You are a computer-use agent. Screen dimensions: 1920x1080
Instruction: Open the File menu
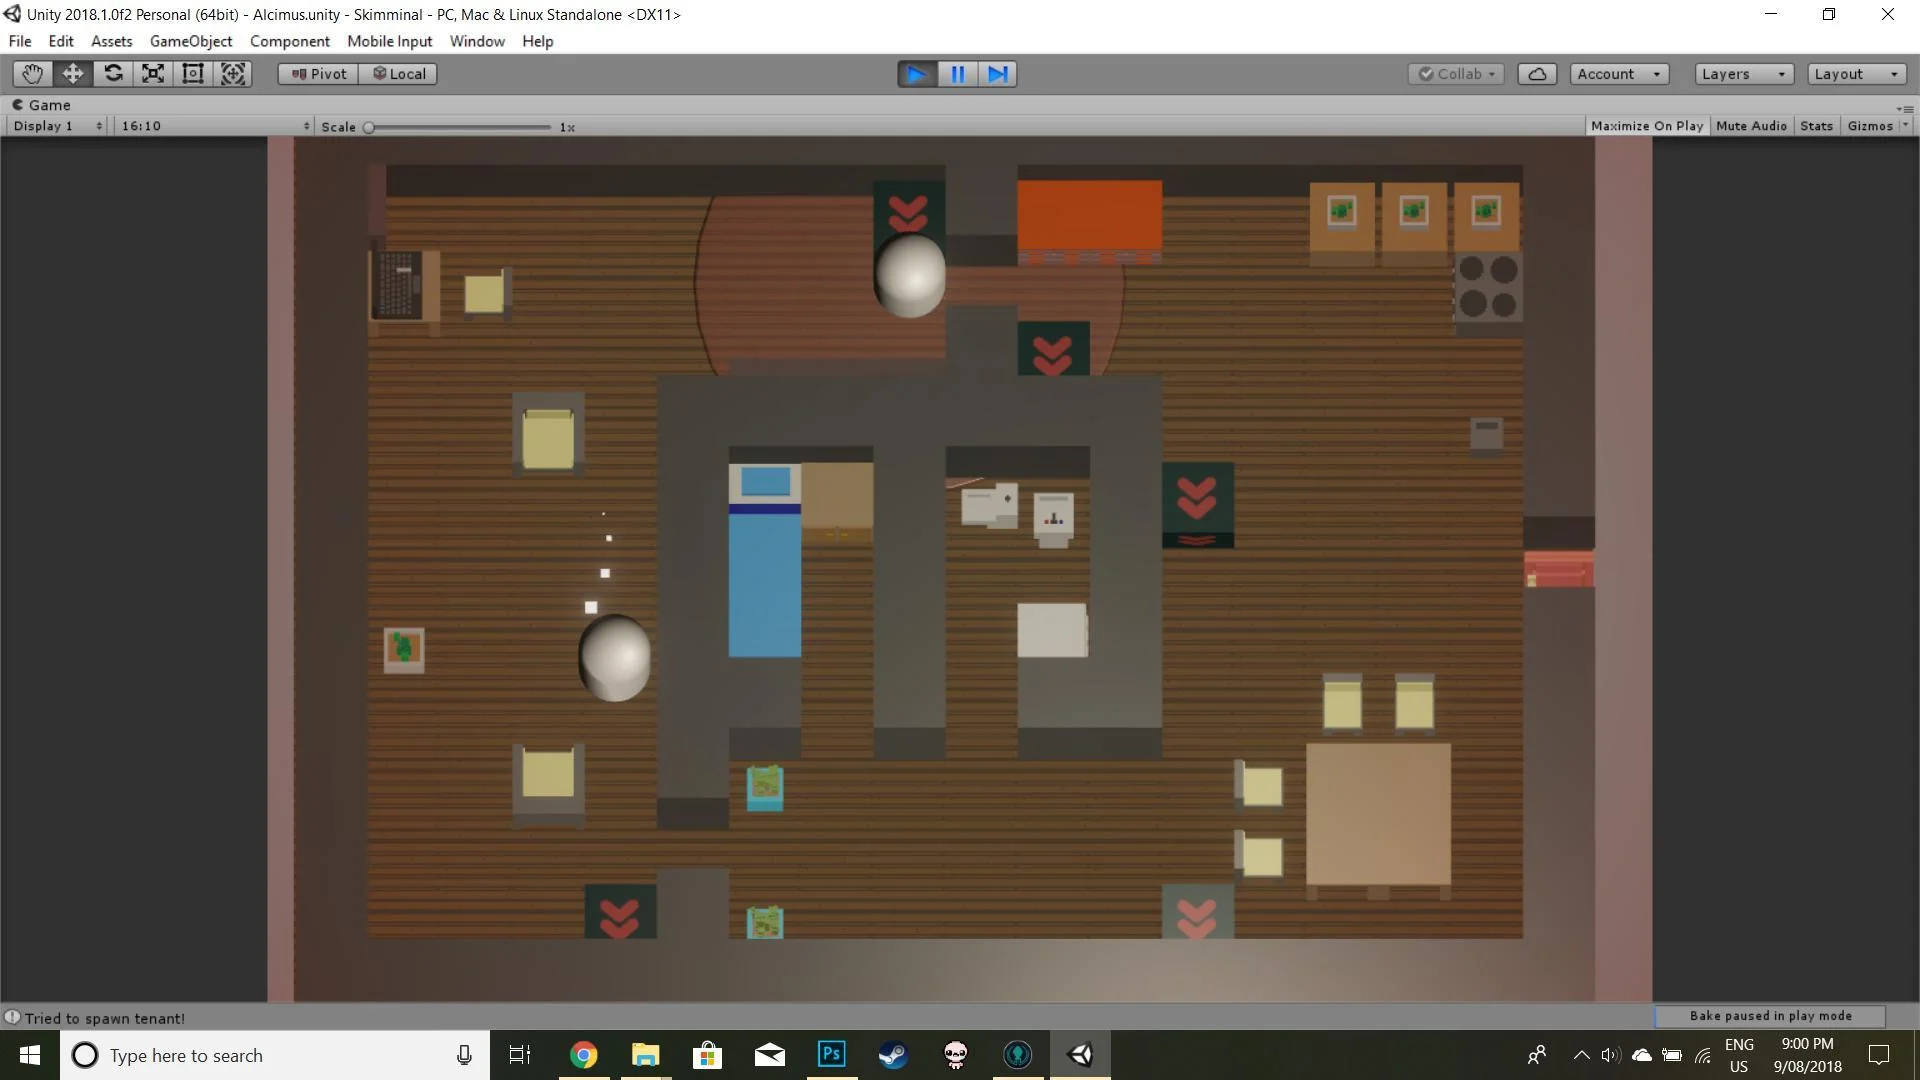pos(20,41)
